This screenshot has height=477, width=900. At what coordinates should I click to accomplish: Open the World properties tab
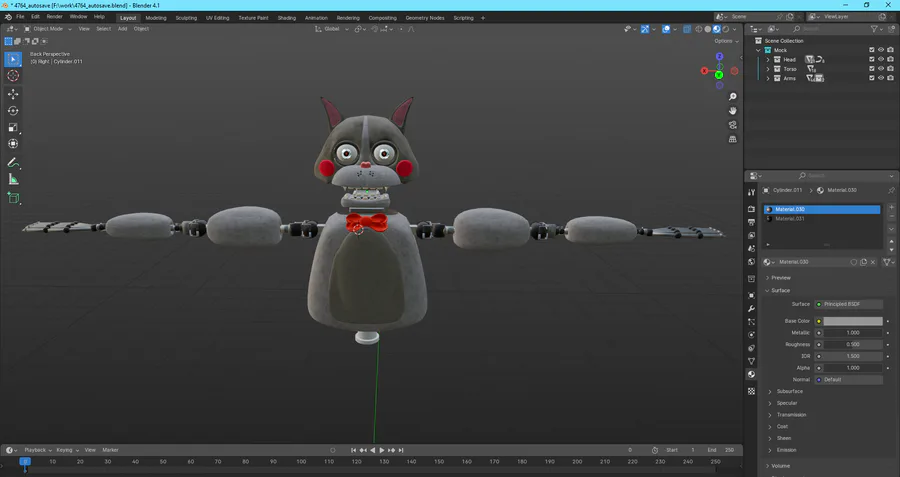point(751,262)
